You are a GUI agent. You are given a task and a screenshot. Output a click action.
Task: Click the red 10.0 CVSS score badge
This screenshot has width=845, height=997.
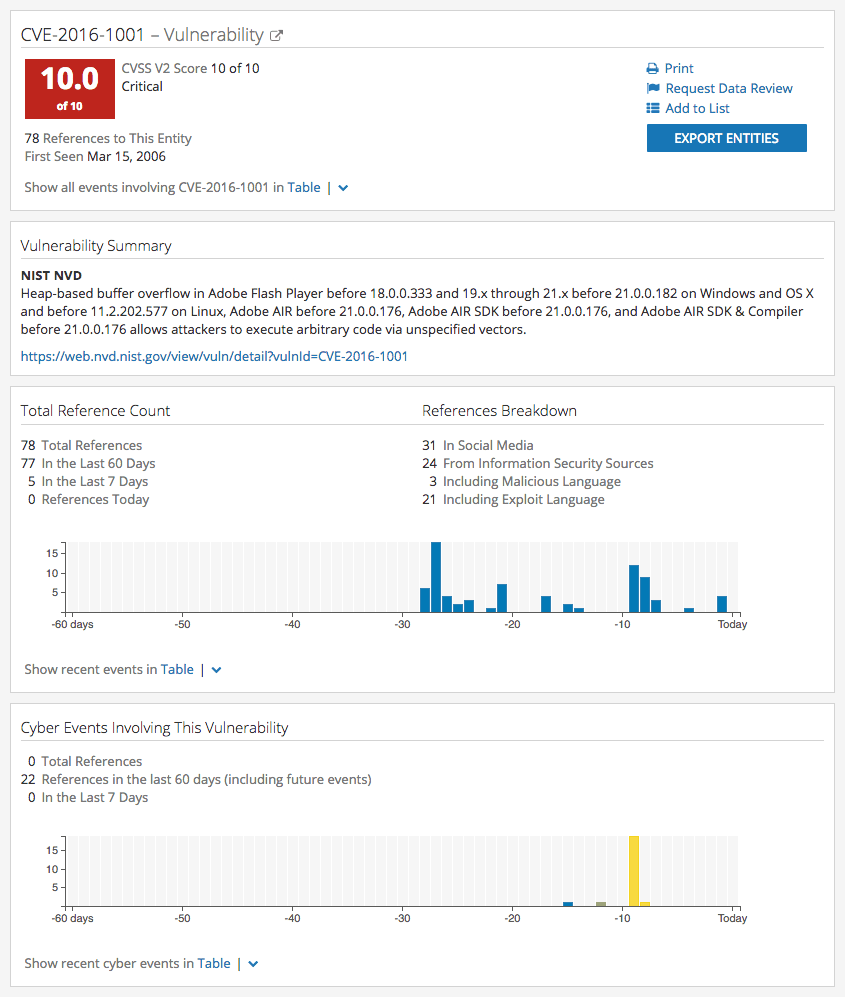[70, 89]
